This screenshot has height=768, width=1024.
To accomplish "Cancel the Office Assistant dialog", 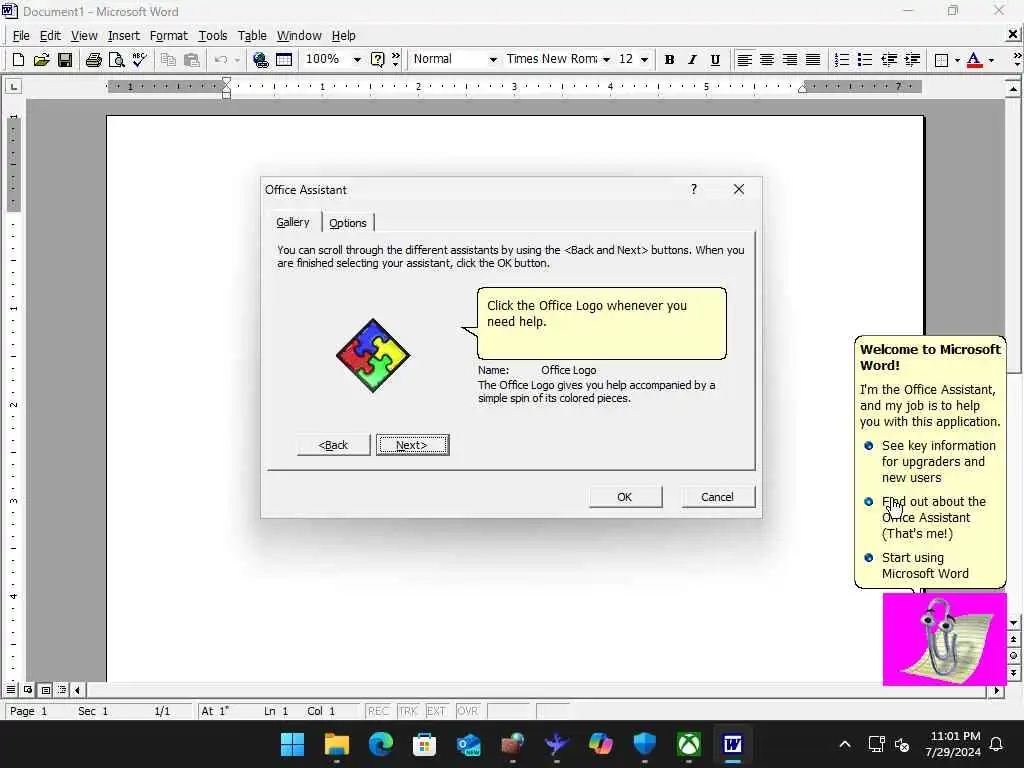I will pos(718,497).
